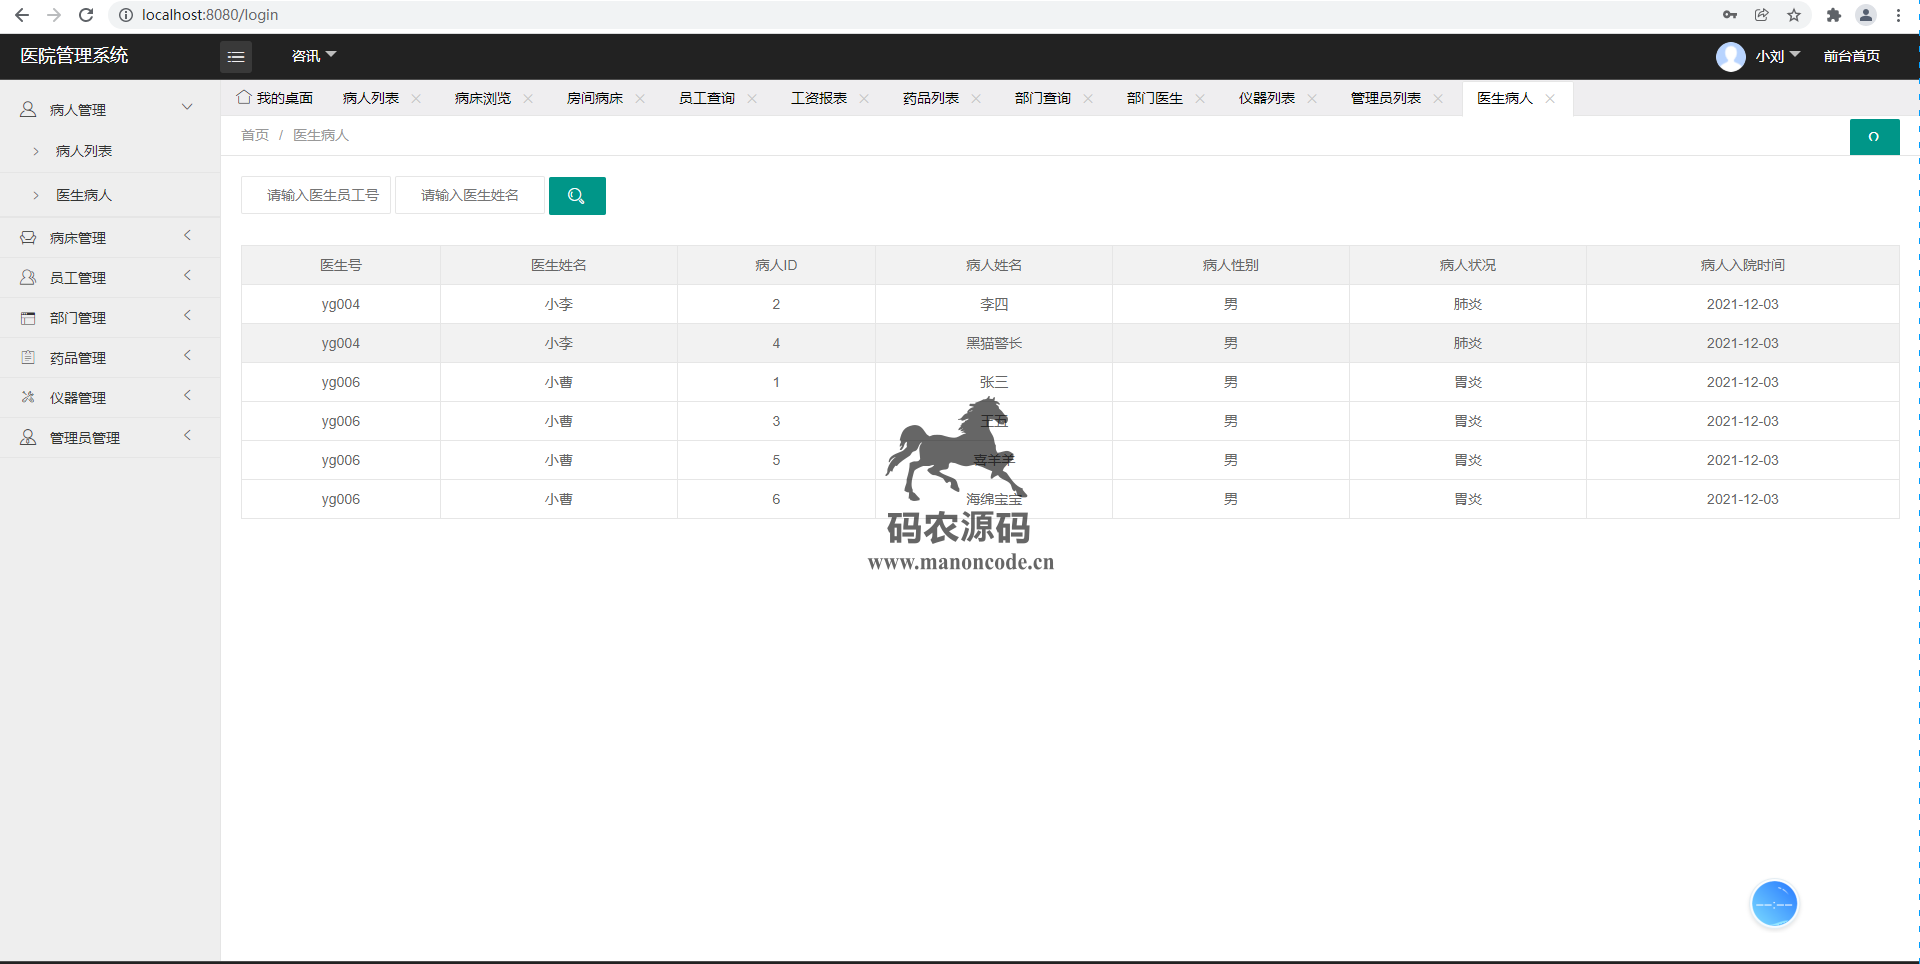
Task: Bookmark page with browser star icon
Action: tap(1794, 15)
